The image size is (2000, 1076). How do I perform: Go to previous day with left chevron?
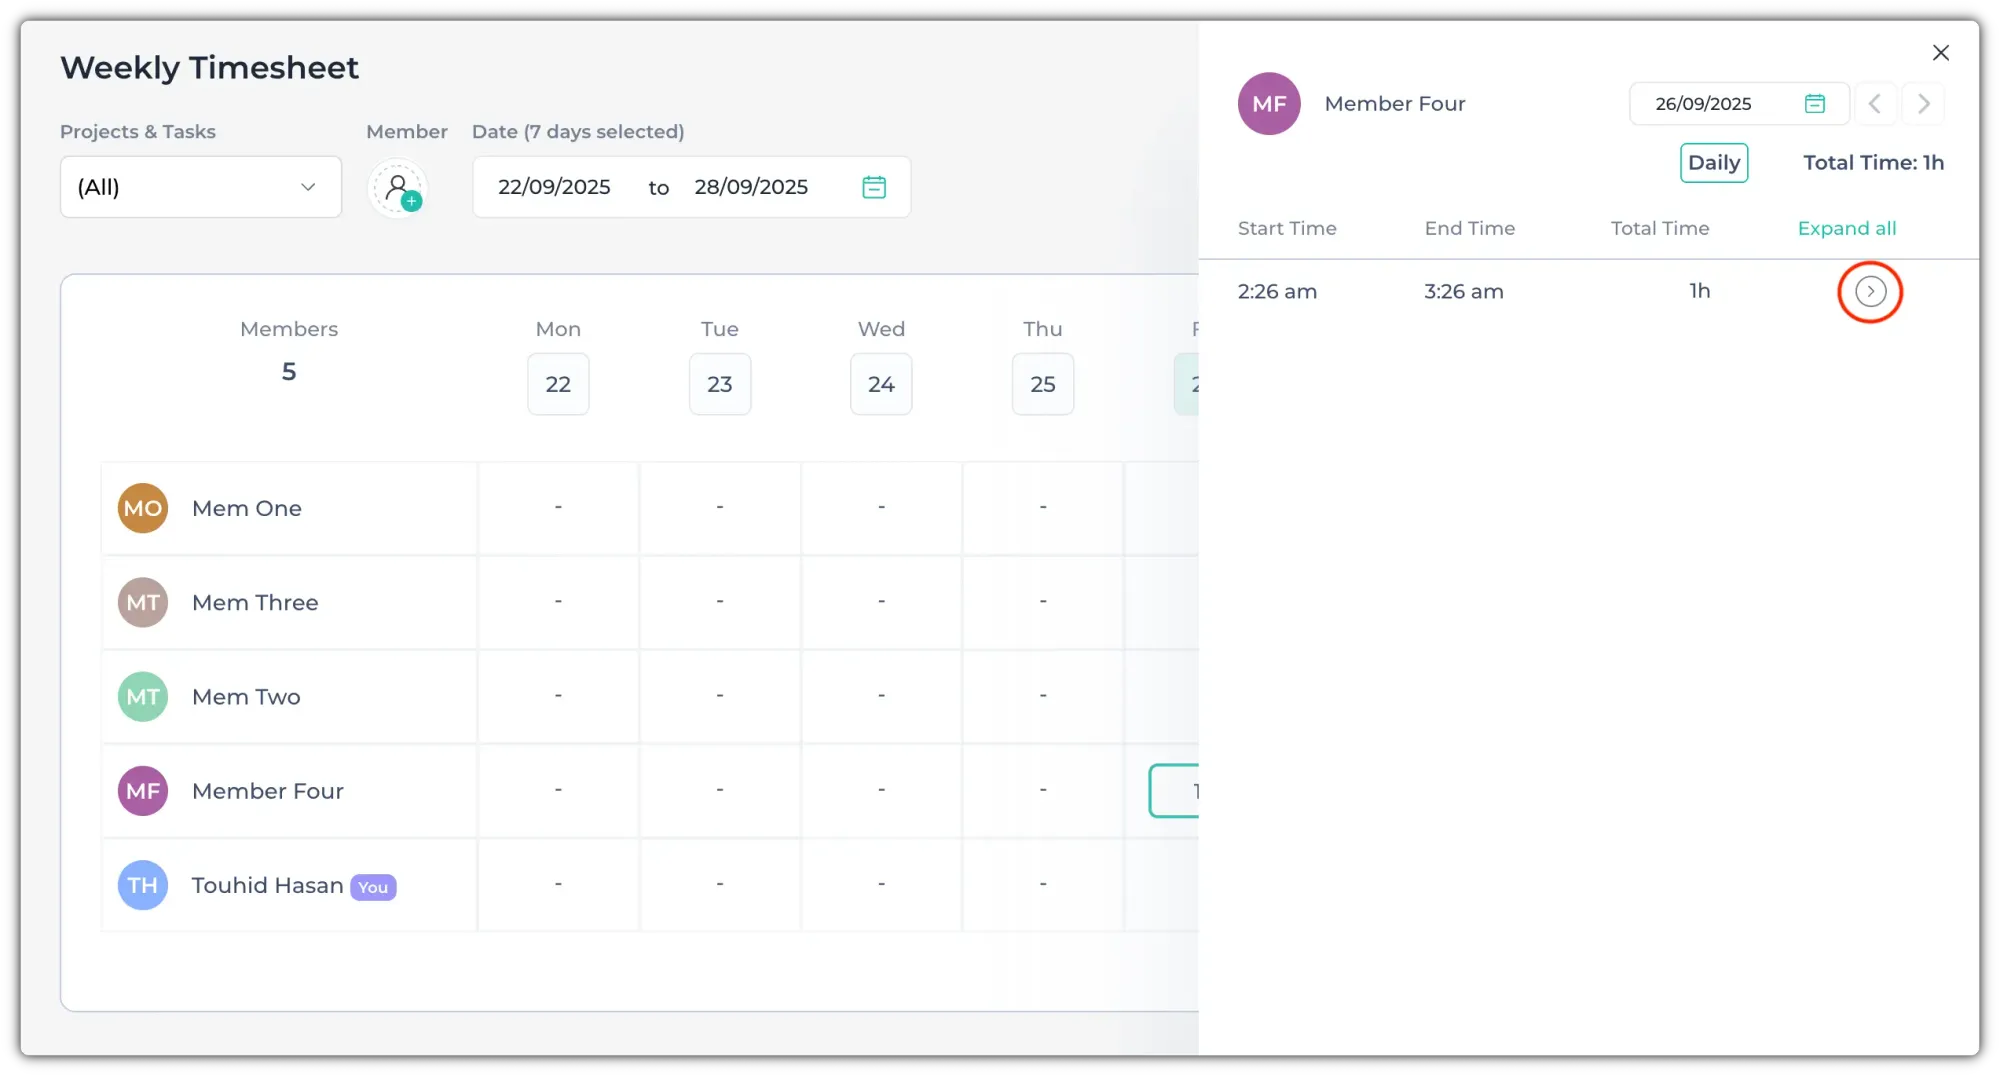pos(1875,104)
